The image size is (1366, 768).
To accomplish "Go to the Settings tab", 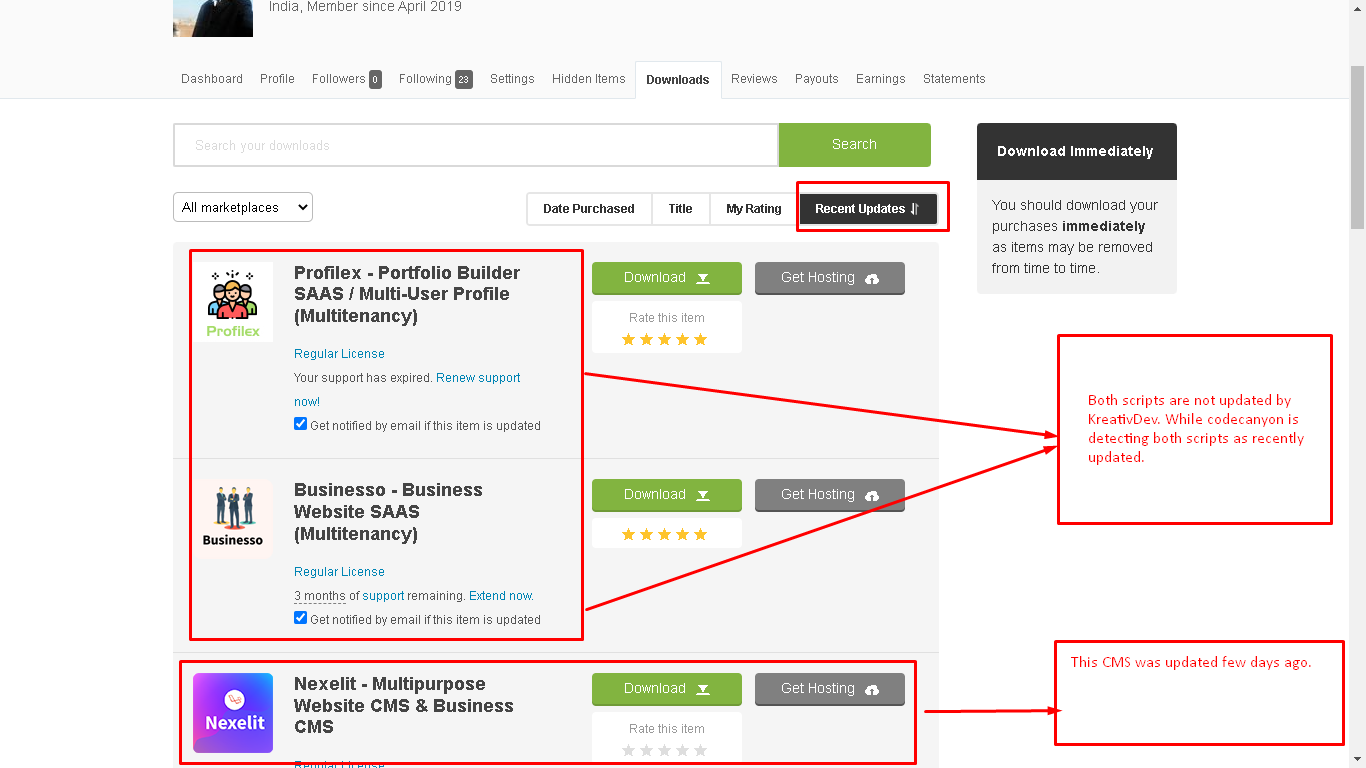I will point(512,79).
